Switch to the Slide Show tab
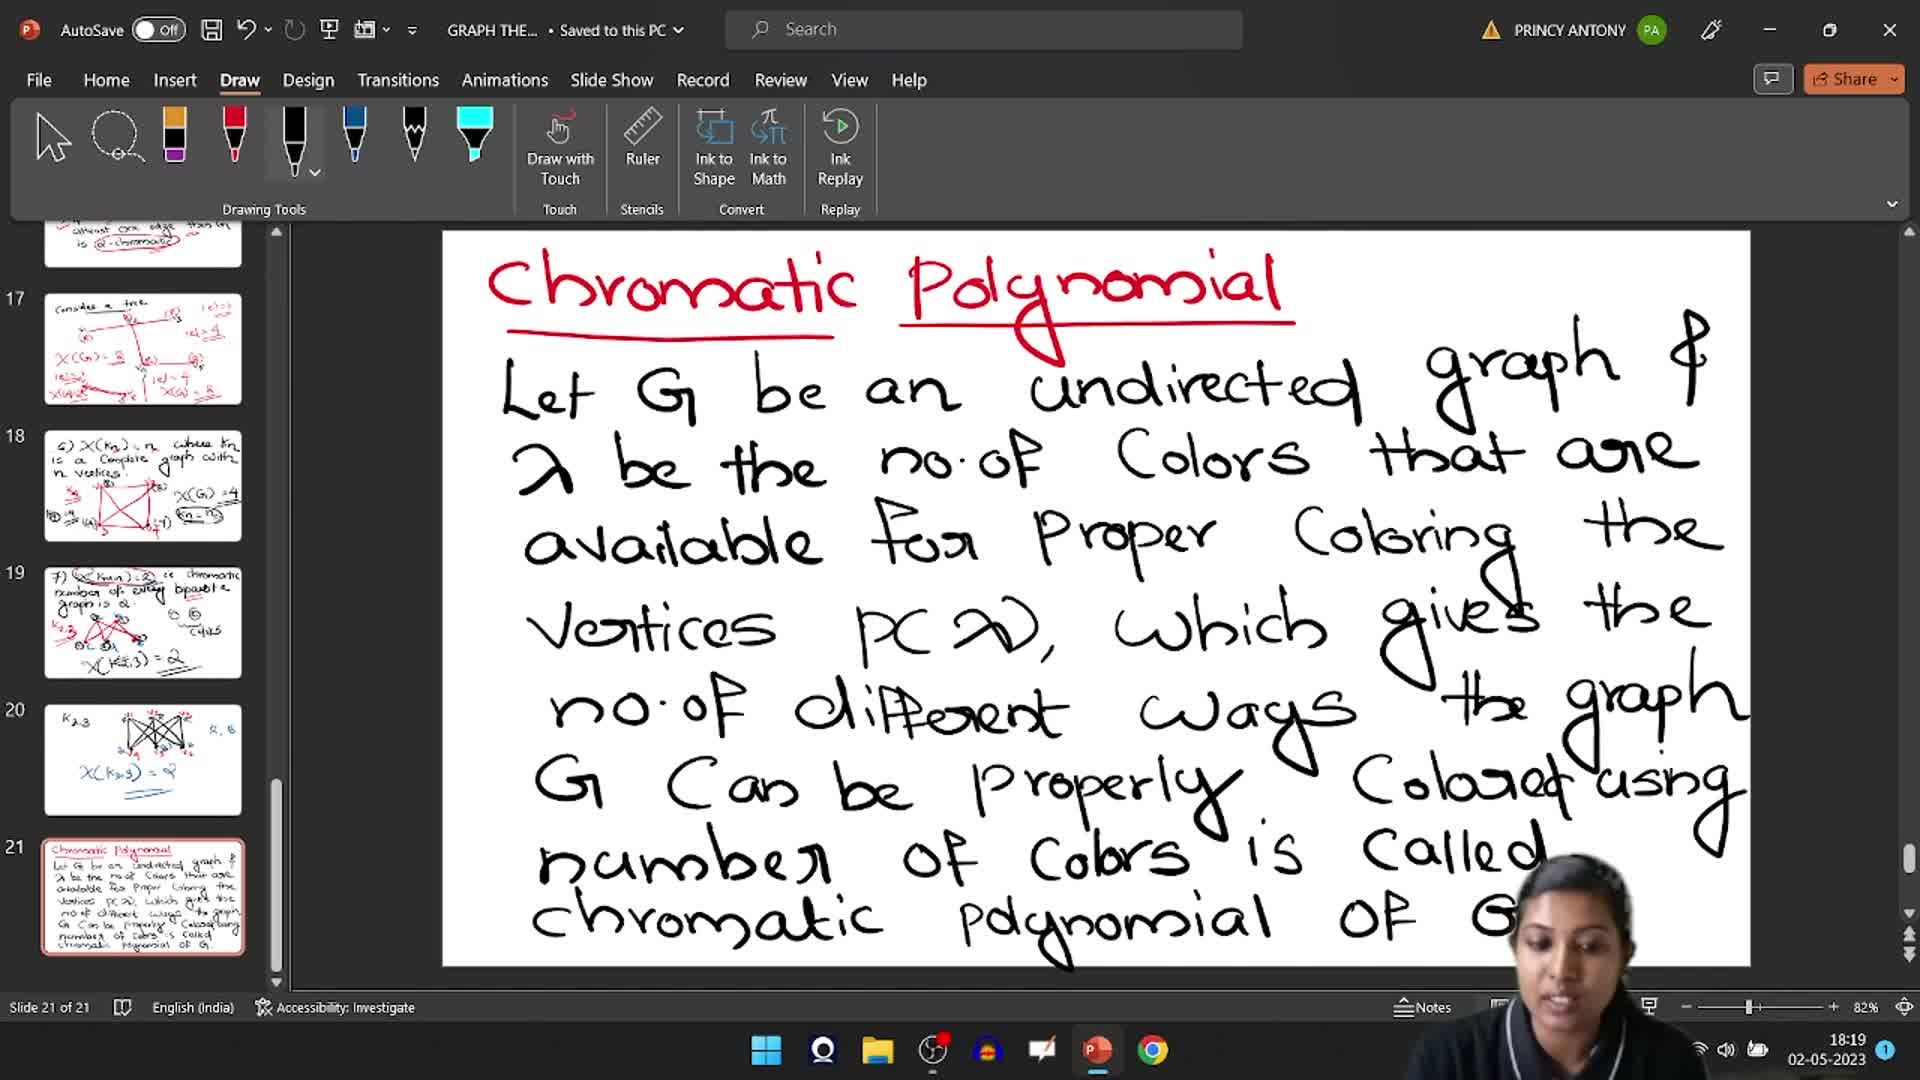This screenshot has height=1080, width=1920. coord(611,80)
